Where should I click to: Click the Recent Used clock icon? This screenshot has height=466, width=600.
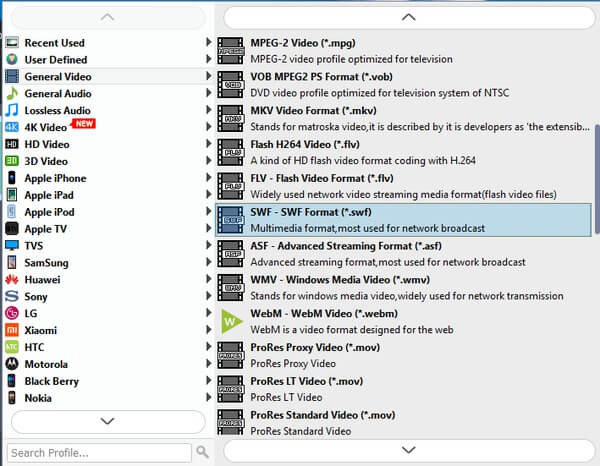[x=12, y=43]
